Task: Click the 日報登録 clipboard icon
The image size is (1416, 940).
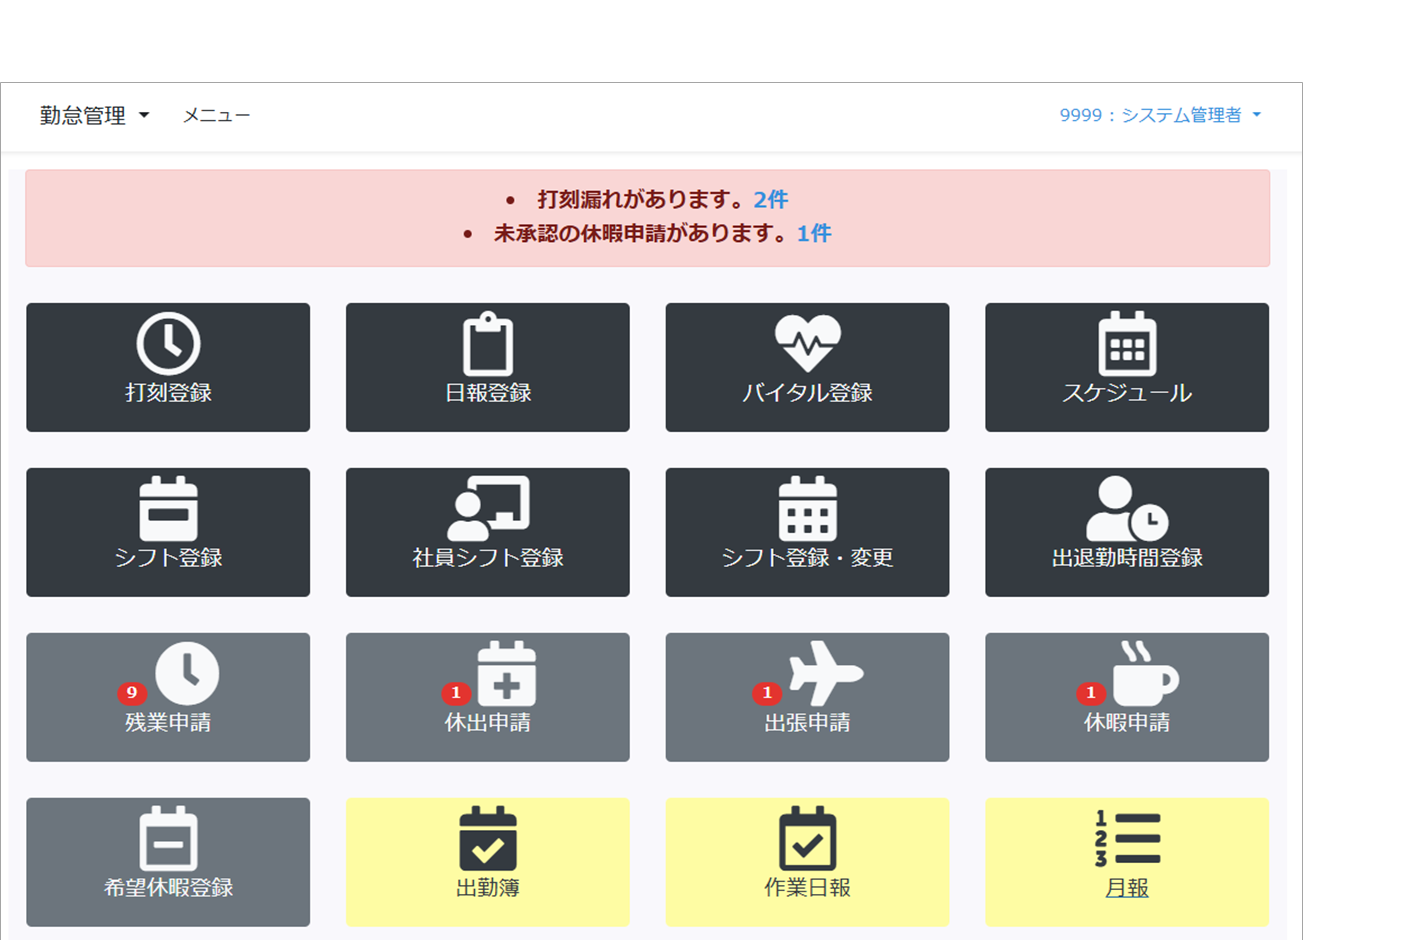Action: pos(487,345)
